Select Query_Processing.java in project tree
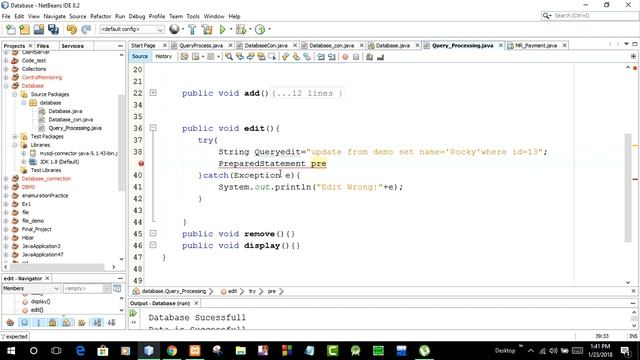Image resolution: width=640 pixels, height=360 pixels. tap(75, 128)
